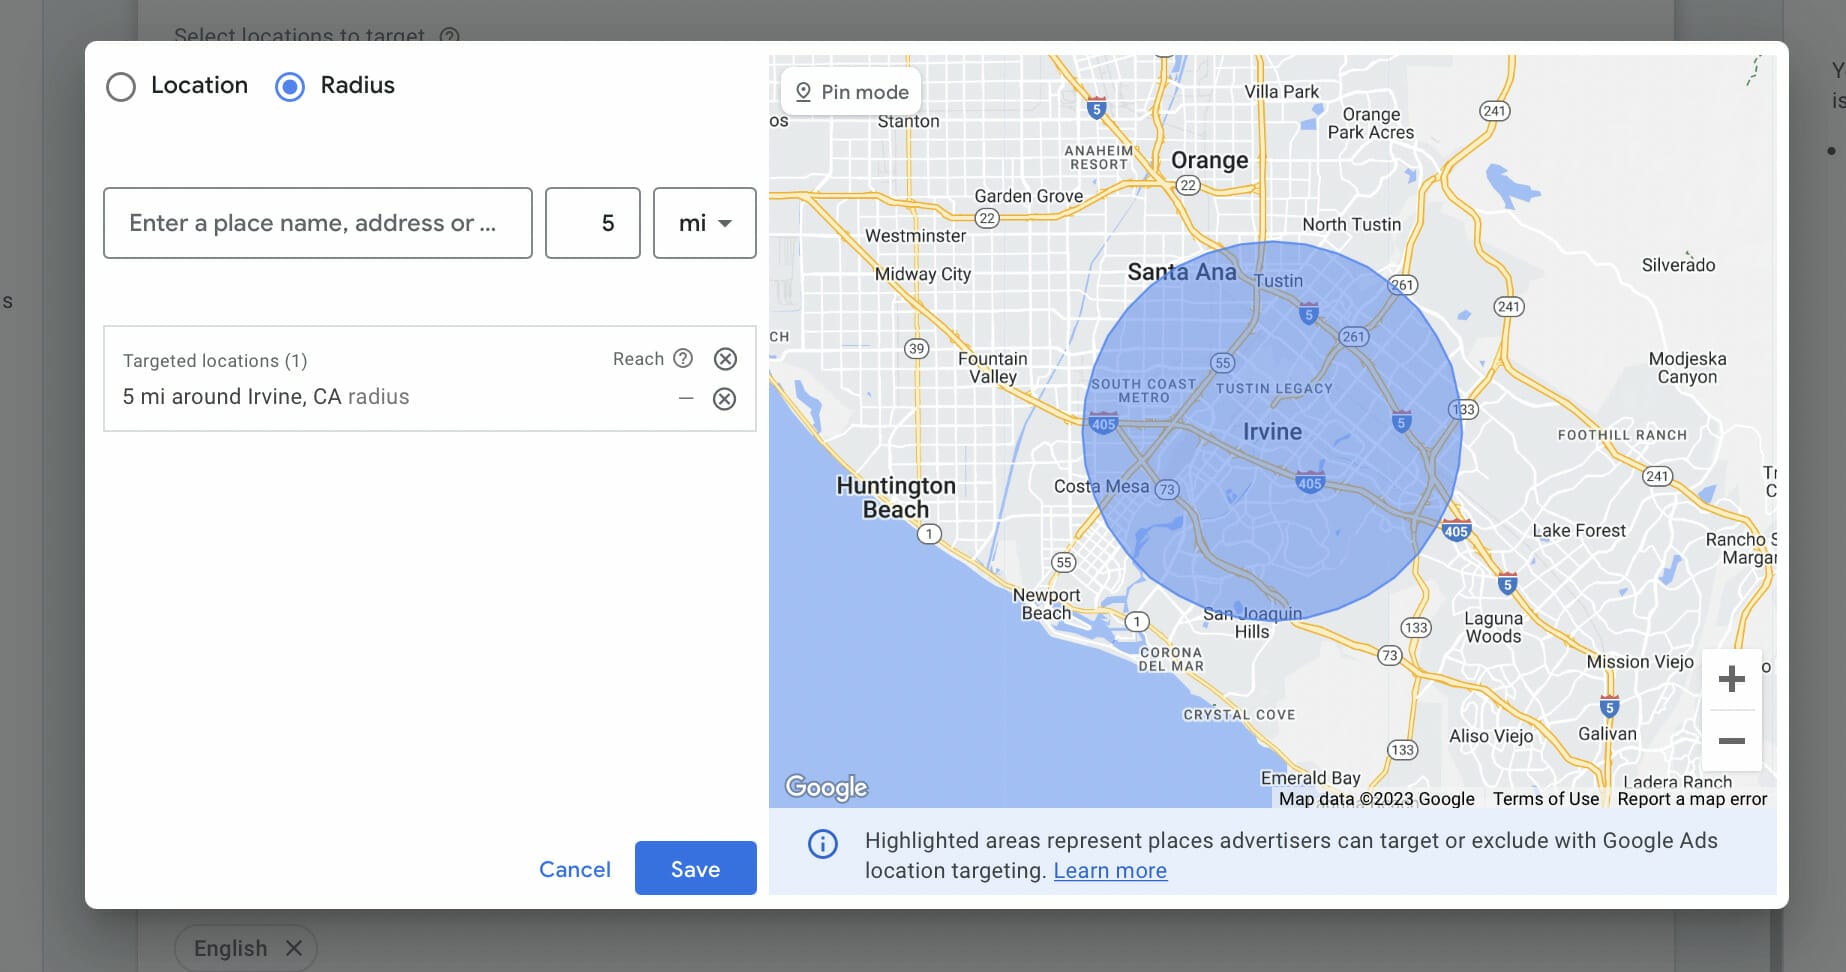Open the mi distance unit dropdown
Screen dimensions: 1846x972
(704, 223)
